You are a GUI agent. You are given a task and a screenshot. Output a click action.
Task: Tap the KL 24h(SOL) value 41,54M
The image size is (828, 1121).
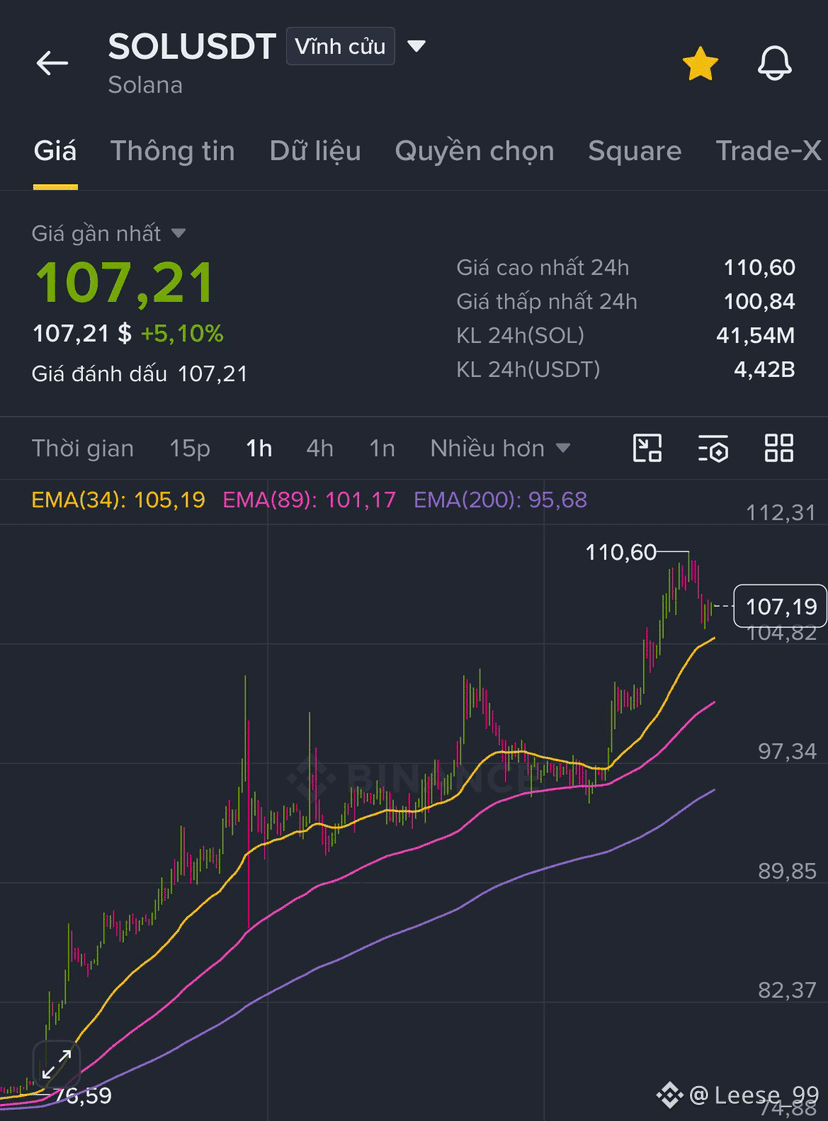755,335
